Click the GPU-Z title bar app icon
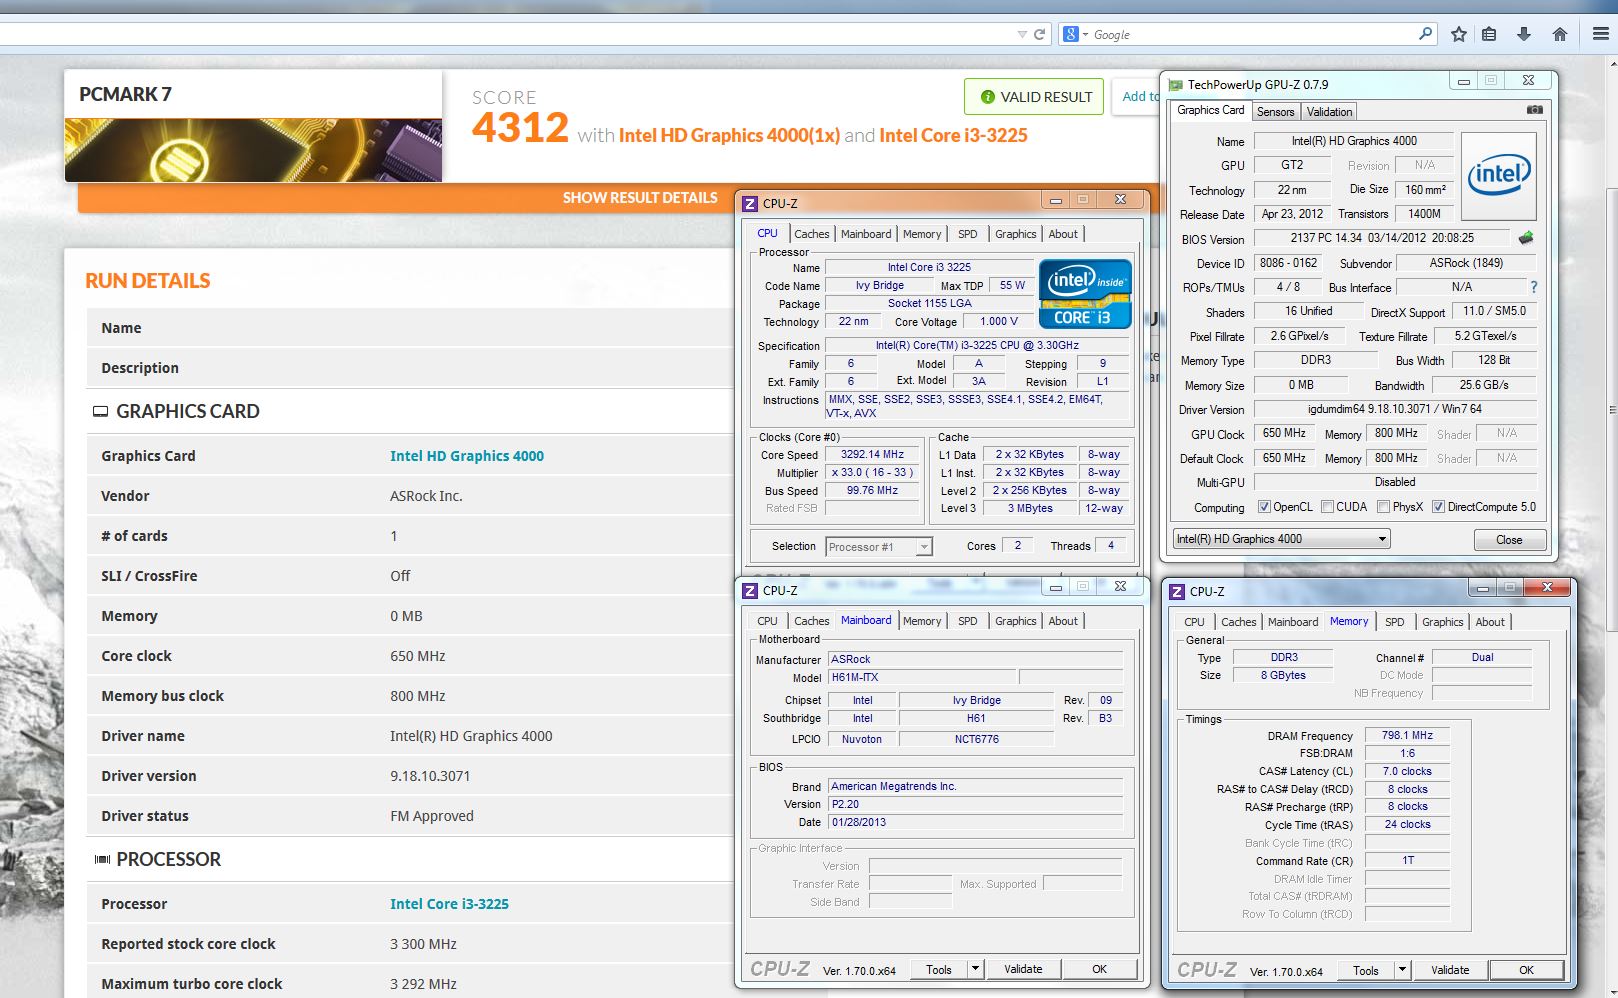Screen dimensions: 1618x998 pos(1176,85)
